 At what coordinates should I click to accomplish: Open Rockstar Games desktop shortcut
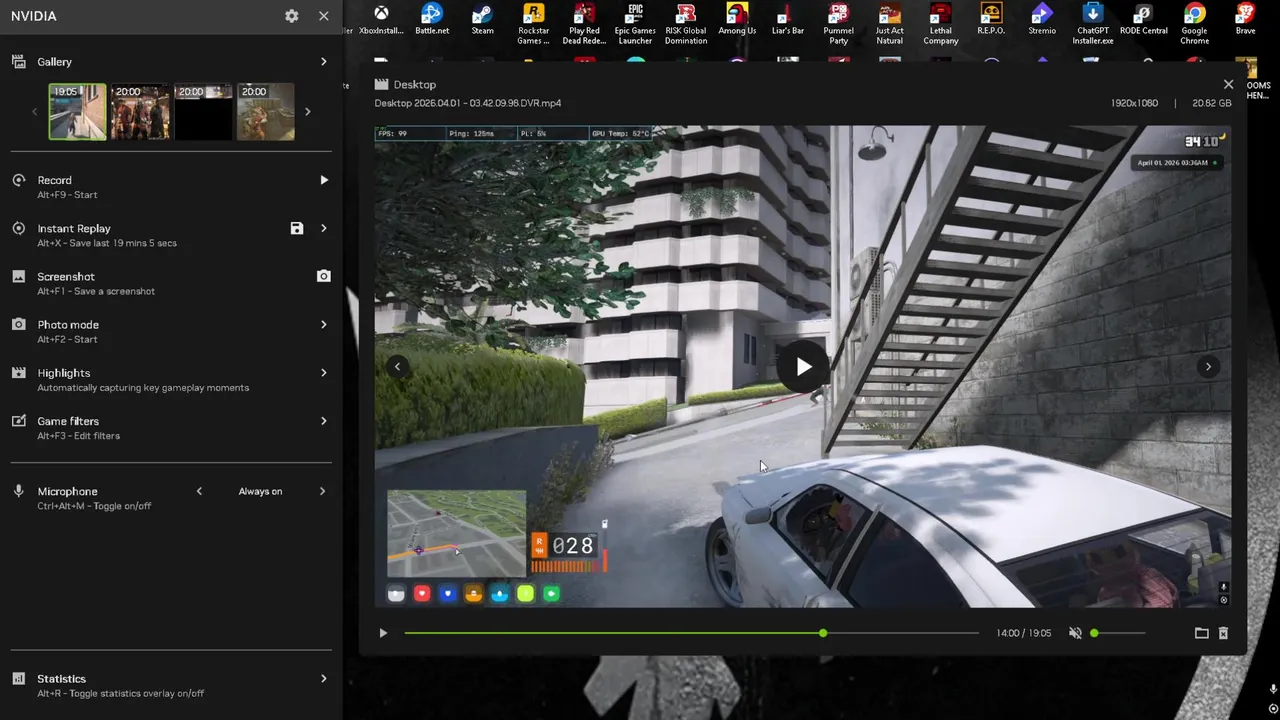533,24
